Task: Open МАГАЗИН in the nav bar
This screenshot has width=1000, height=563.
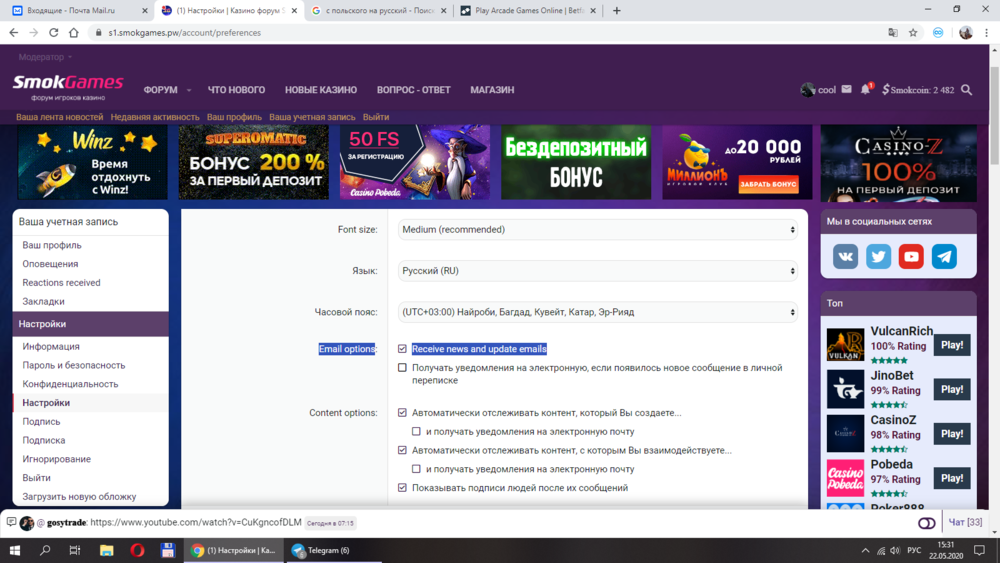Action: [492, 90]
